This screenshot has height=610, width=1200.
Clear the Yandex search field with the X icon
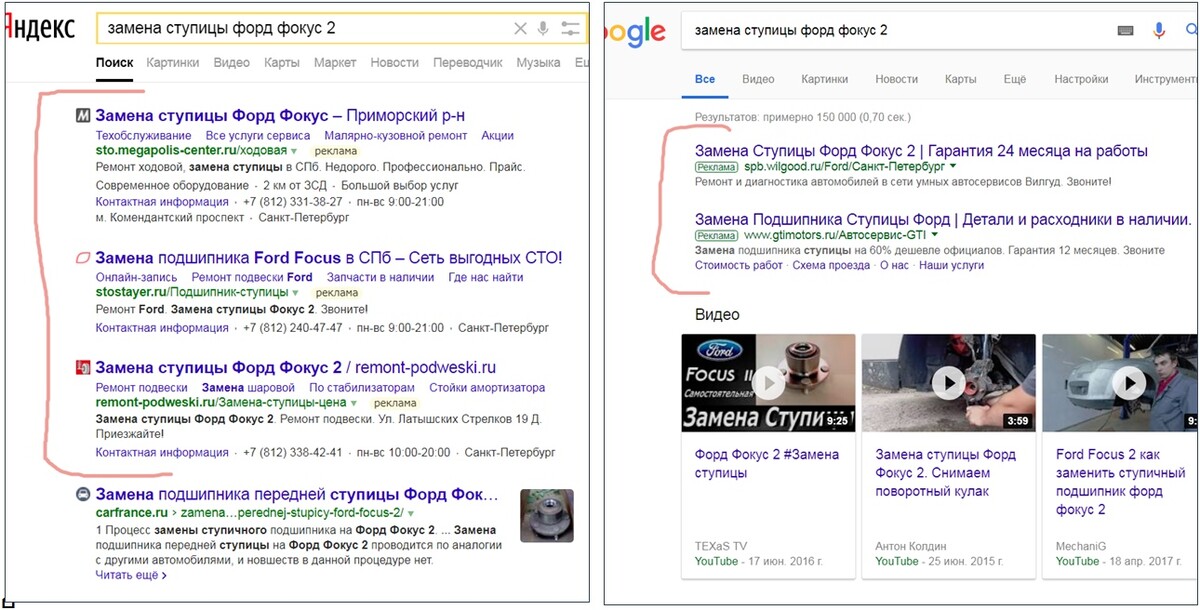click(520, 29)
